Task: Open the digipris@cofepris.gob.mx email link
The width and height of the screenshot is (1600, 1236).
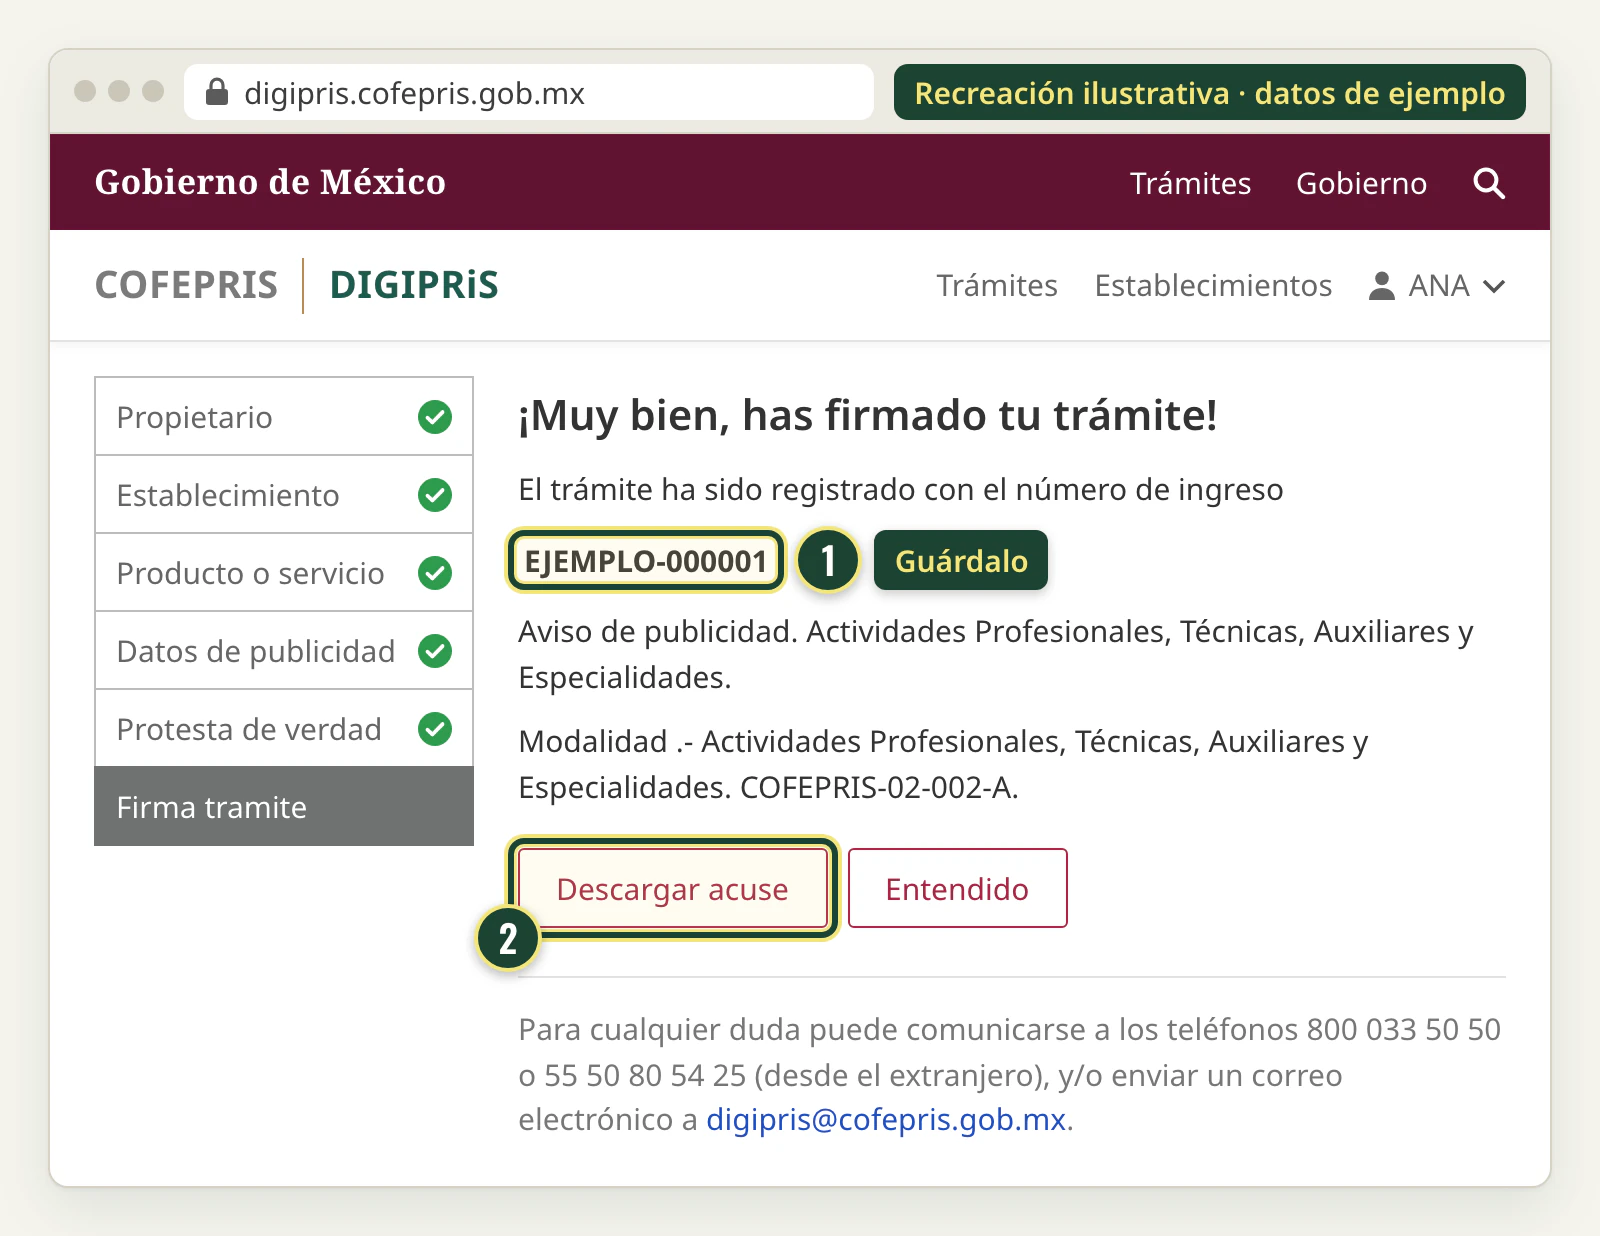Action: click(886, 1120)
